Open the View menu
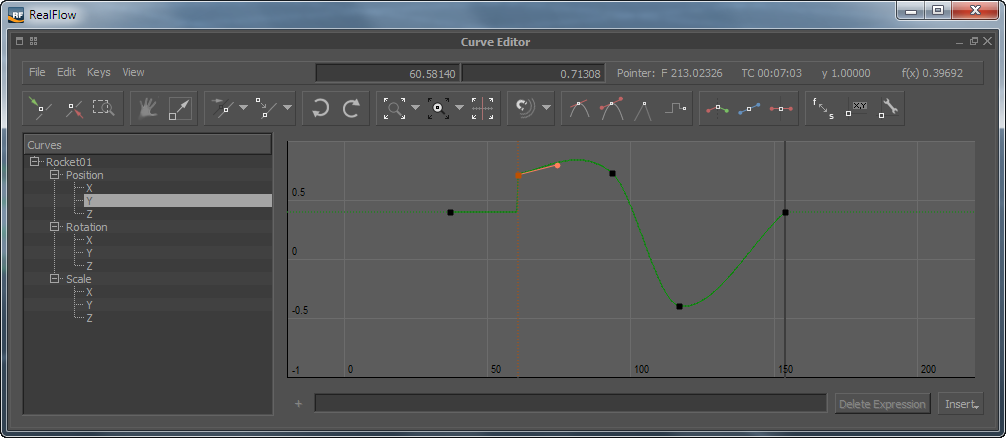 133,72
